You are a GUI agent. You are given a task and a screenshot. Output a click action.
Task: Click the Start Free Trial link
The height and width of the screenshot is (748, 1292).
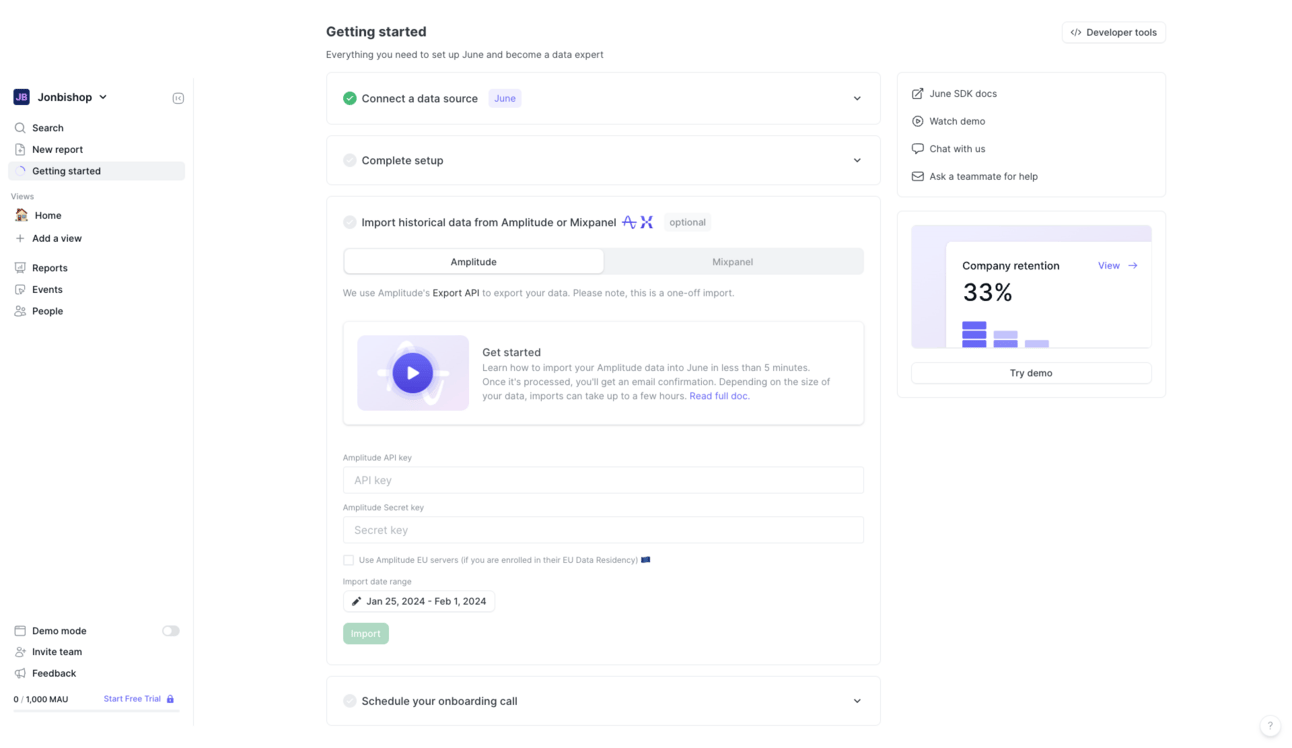point(132,699)
